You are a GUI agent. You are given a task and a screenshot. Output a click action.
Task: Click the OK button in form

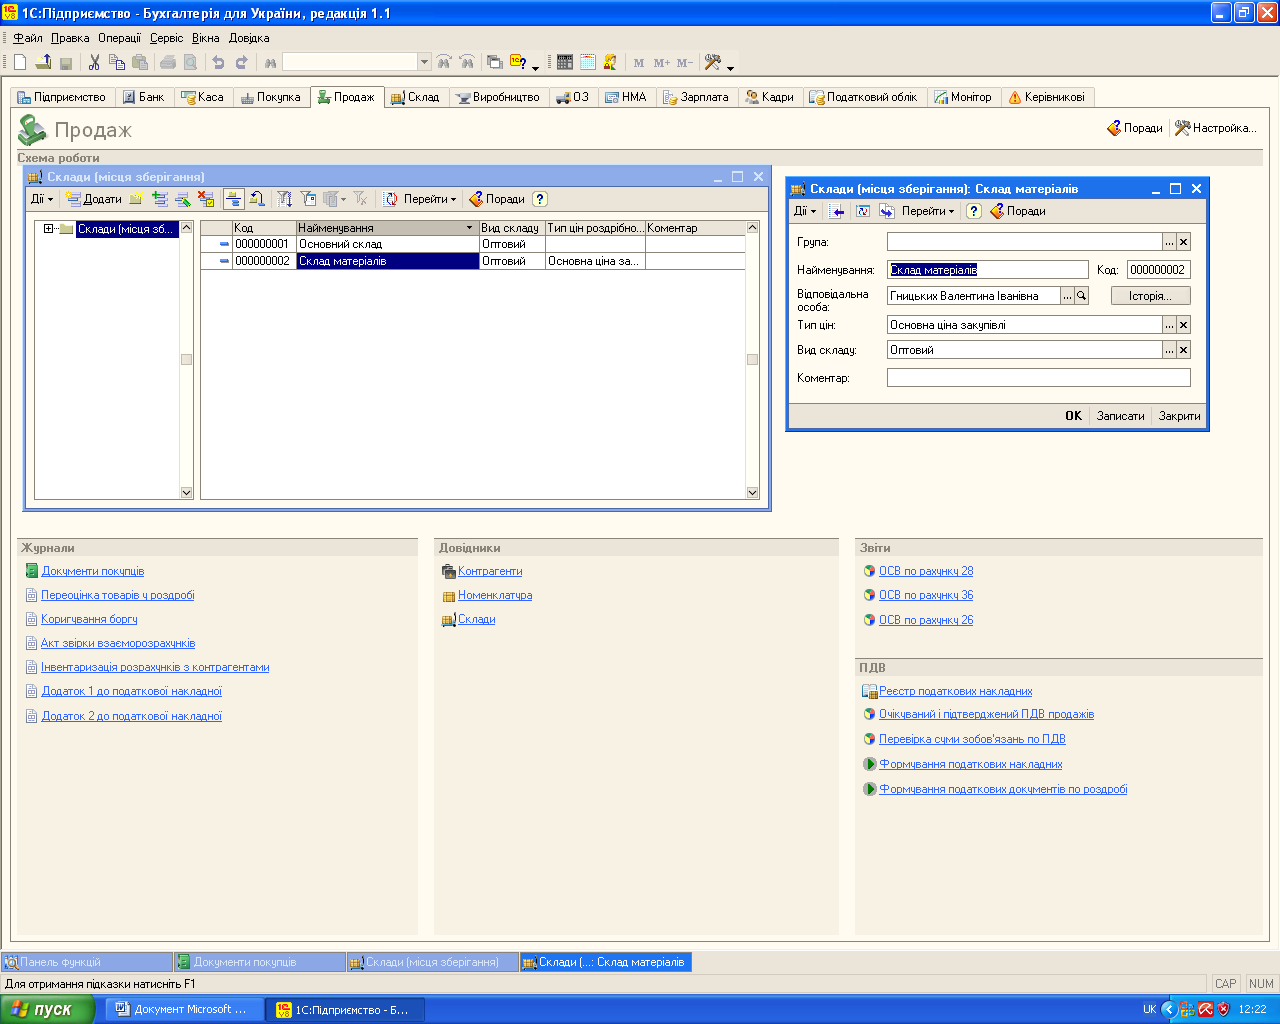point(1073,416)
